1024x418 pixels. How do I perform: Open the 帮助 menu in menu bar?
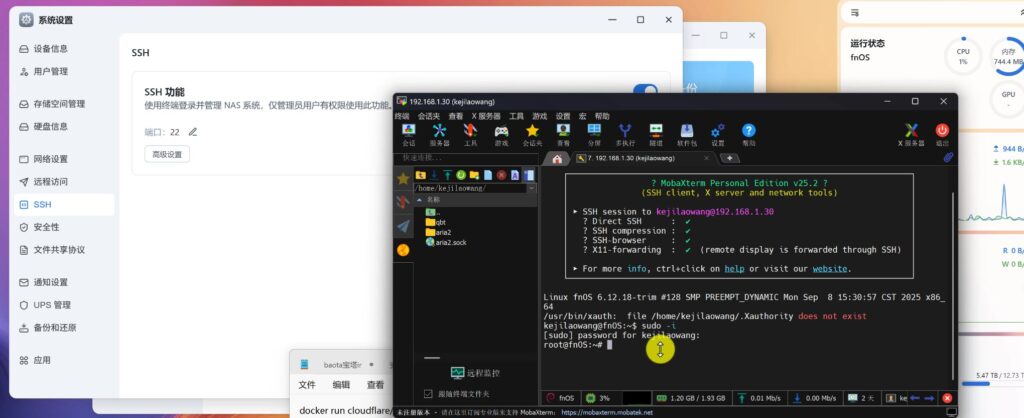[601, 116]
